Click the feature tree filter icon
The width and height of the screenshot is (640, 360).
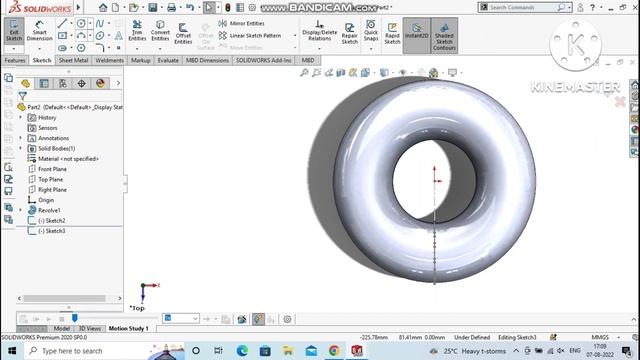[x=23, y=96]
